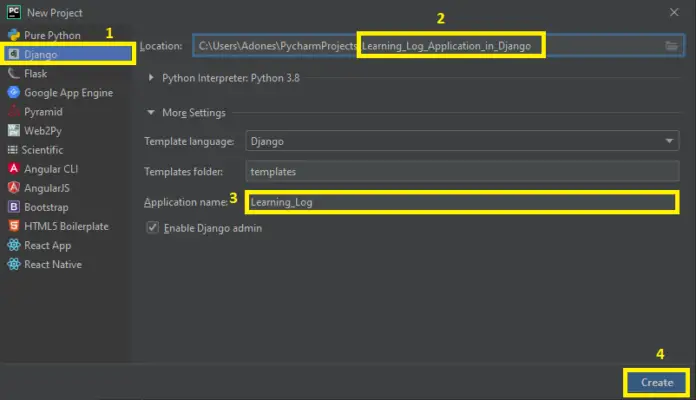Image resolution: width=696 pixels, height=400 pixels.
Task: Click the Templates folder text field
Action: pyautogui.click(x=462, y=172)
